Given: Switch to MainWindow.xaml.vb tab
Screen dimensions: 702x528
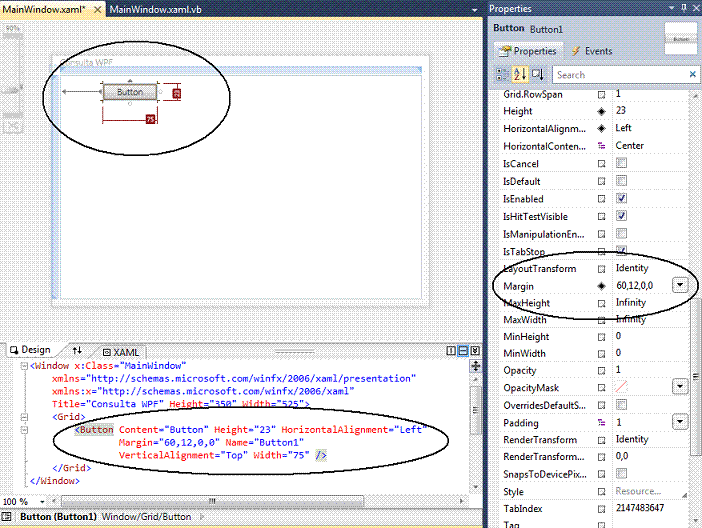Looking at the screenshot, I should (155, 9).
